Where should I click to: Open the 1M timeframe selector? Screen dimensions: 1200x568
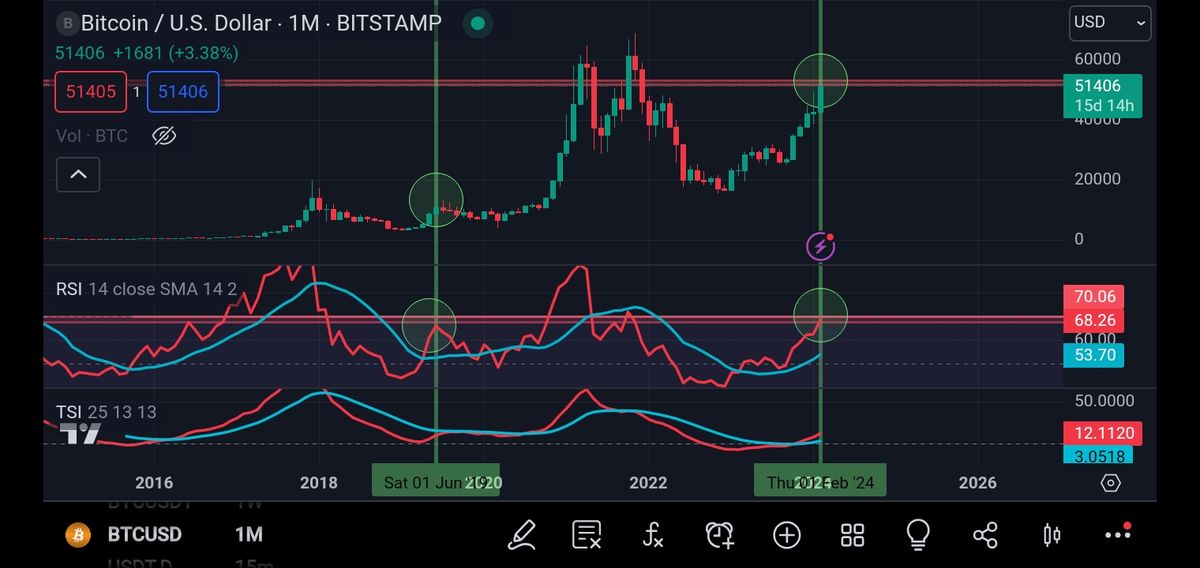[248, 535]
